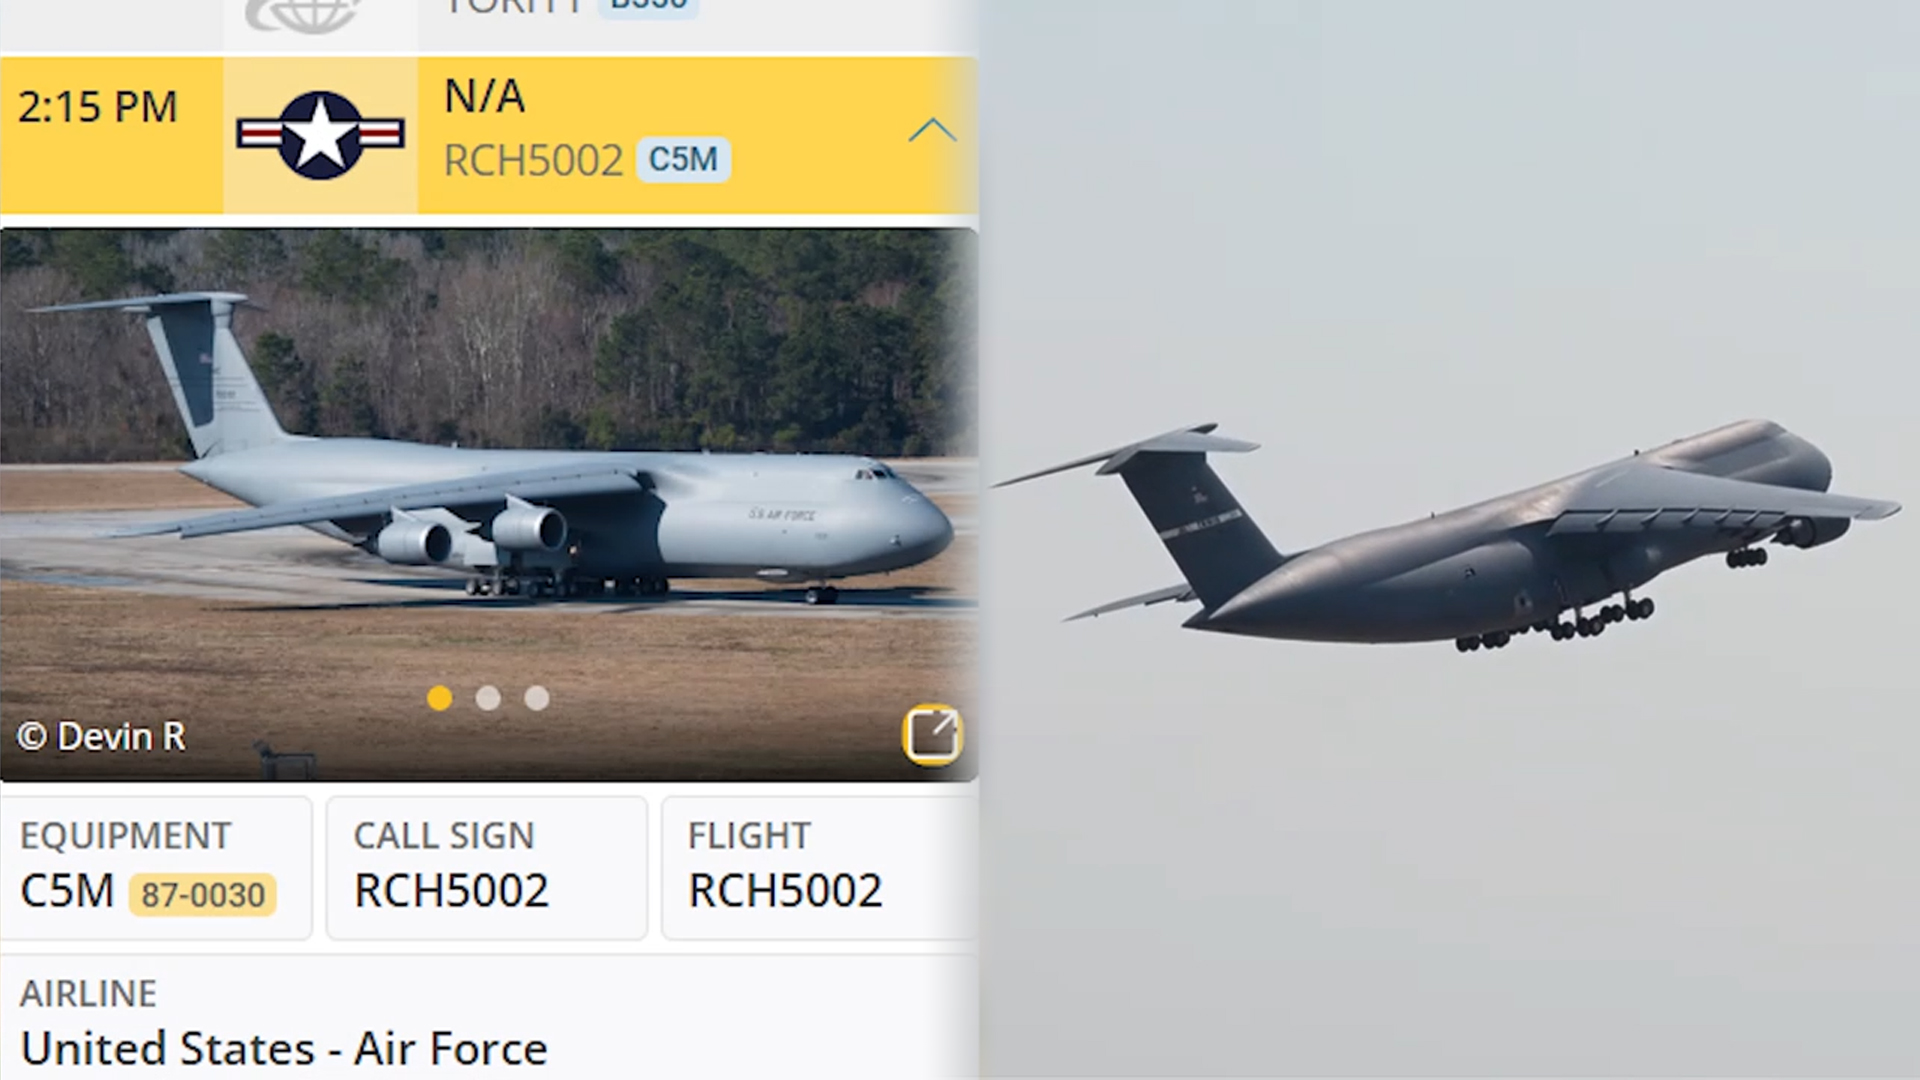The image size is (1920, 1080).
Task: Click the C5M aircraft type badge in header
Action: point(684,160)
